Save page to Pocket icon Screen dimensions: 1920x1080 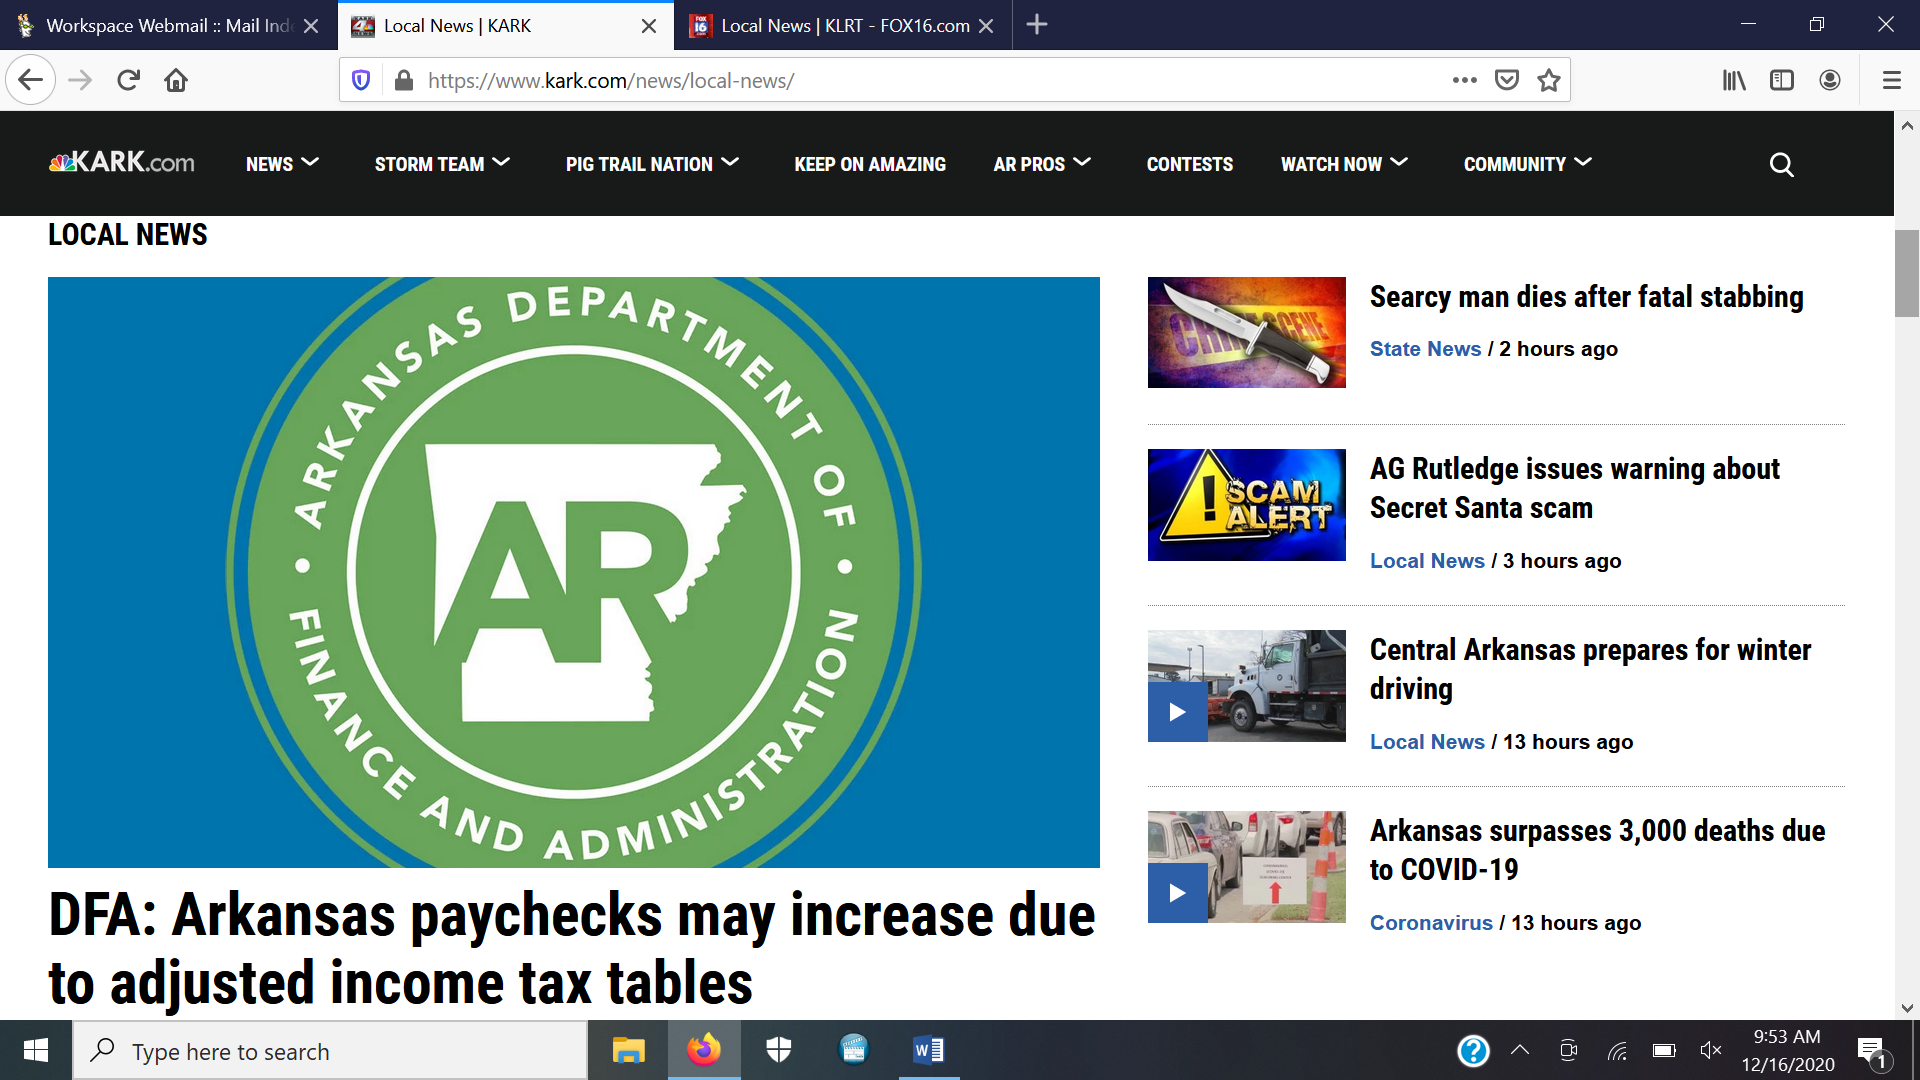1507,80
